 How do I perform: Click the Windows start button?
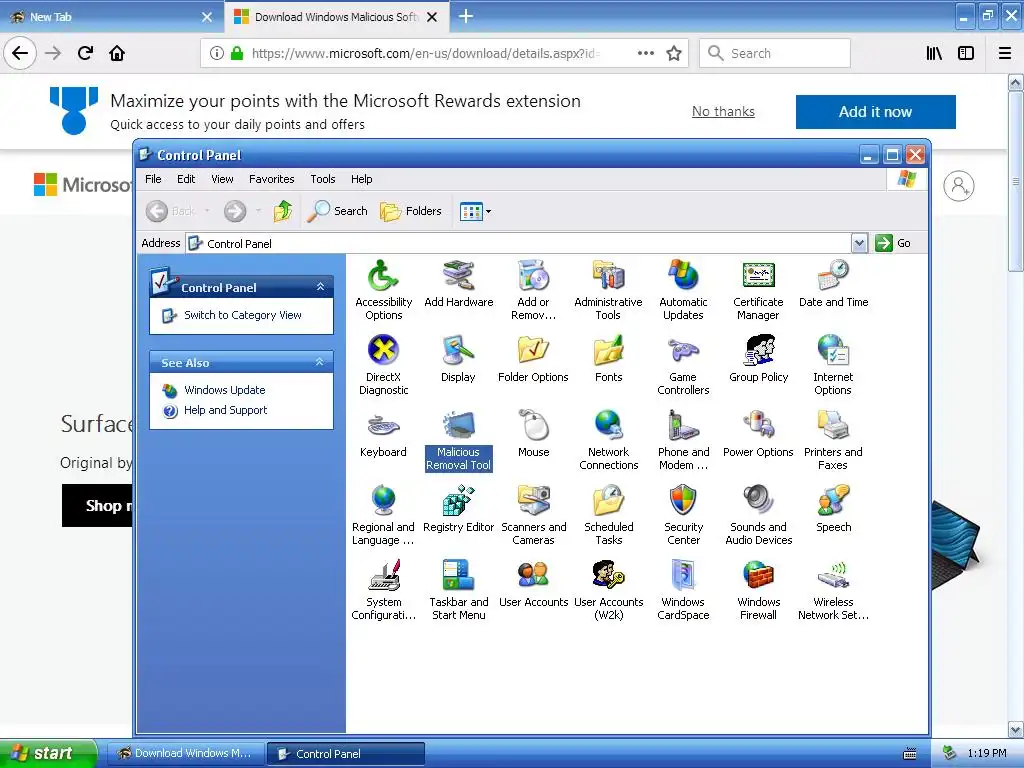click(48, 753)
